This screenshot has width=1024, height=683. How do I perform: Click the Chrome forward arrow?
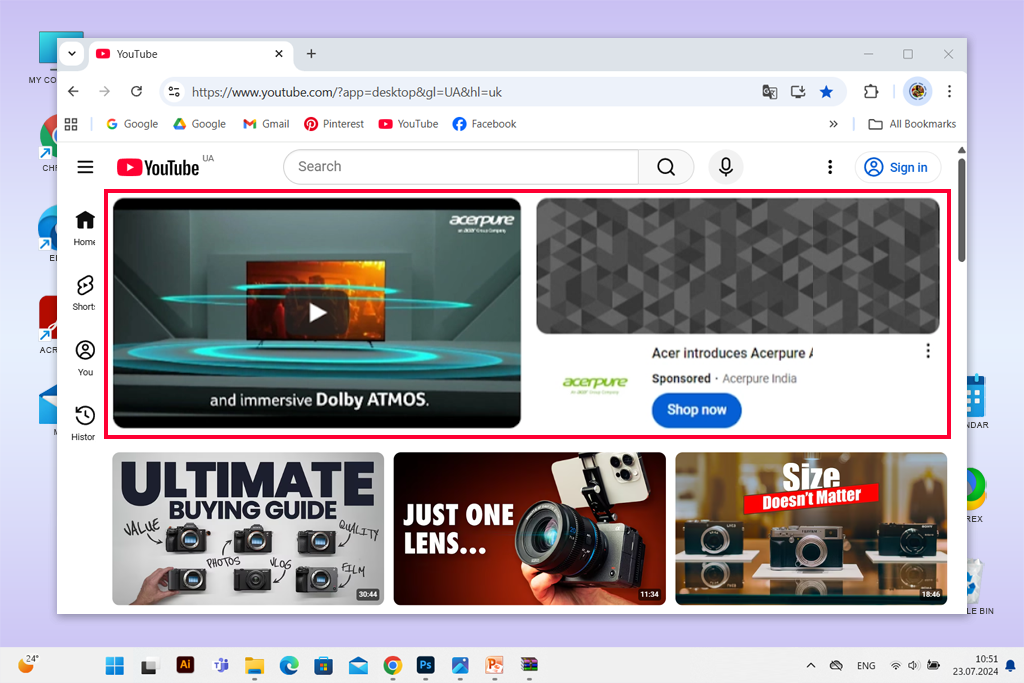(104, 91)
